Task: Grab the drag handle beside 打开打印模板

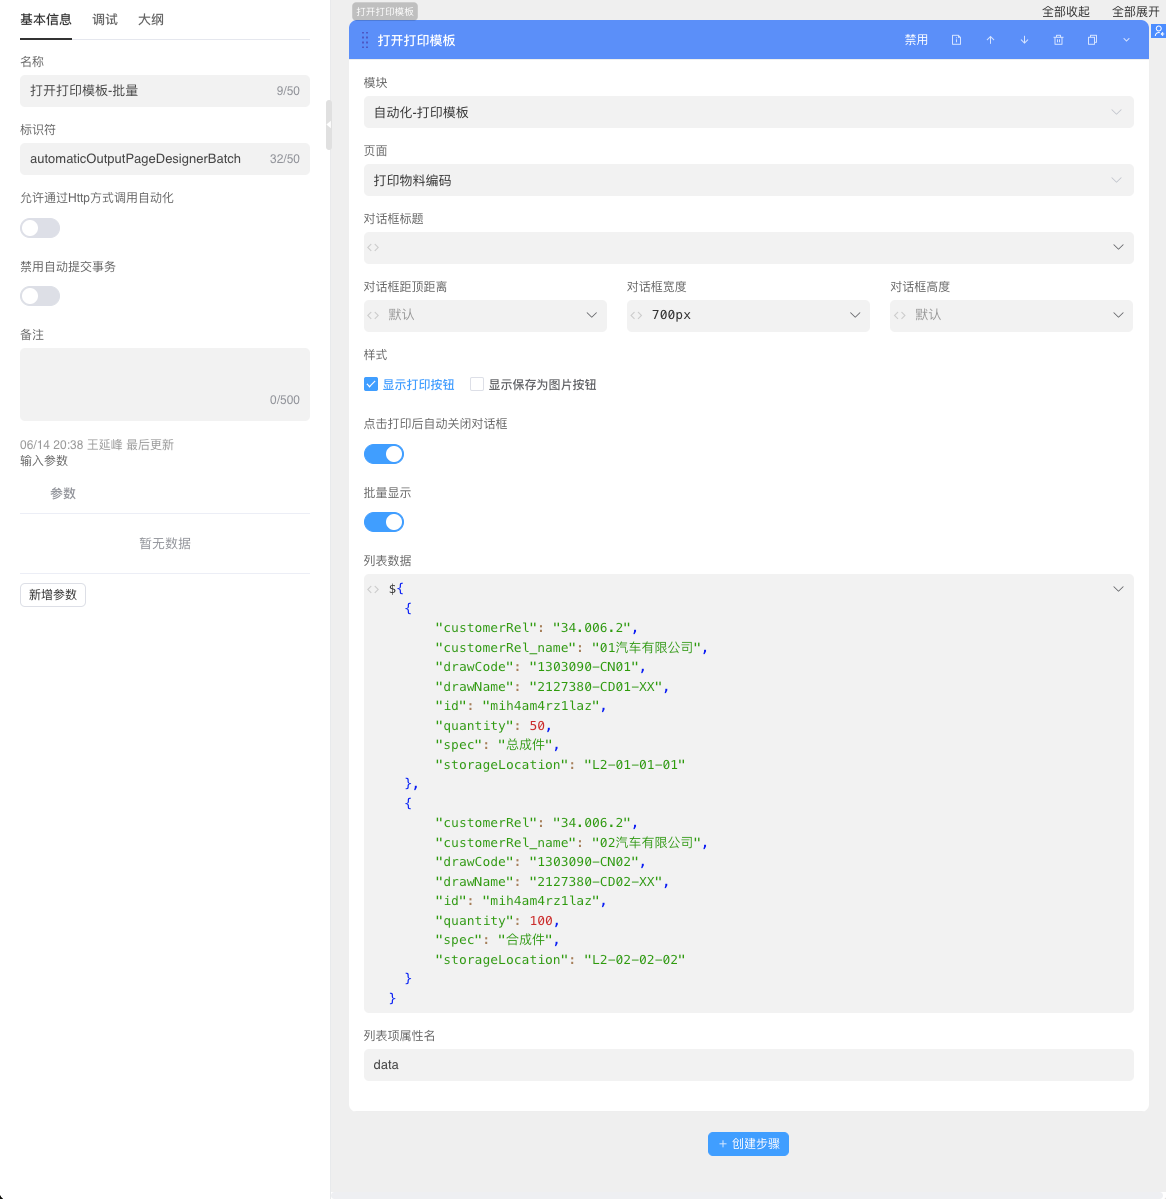Action: pos(364,41)
